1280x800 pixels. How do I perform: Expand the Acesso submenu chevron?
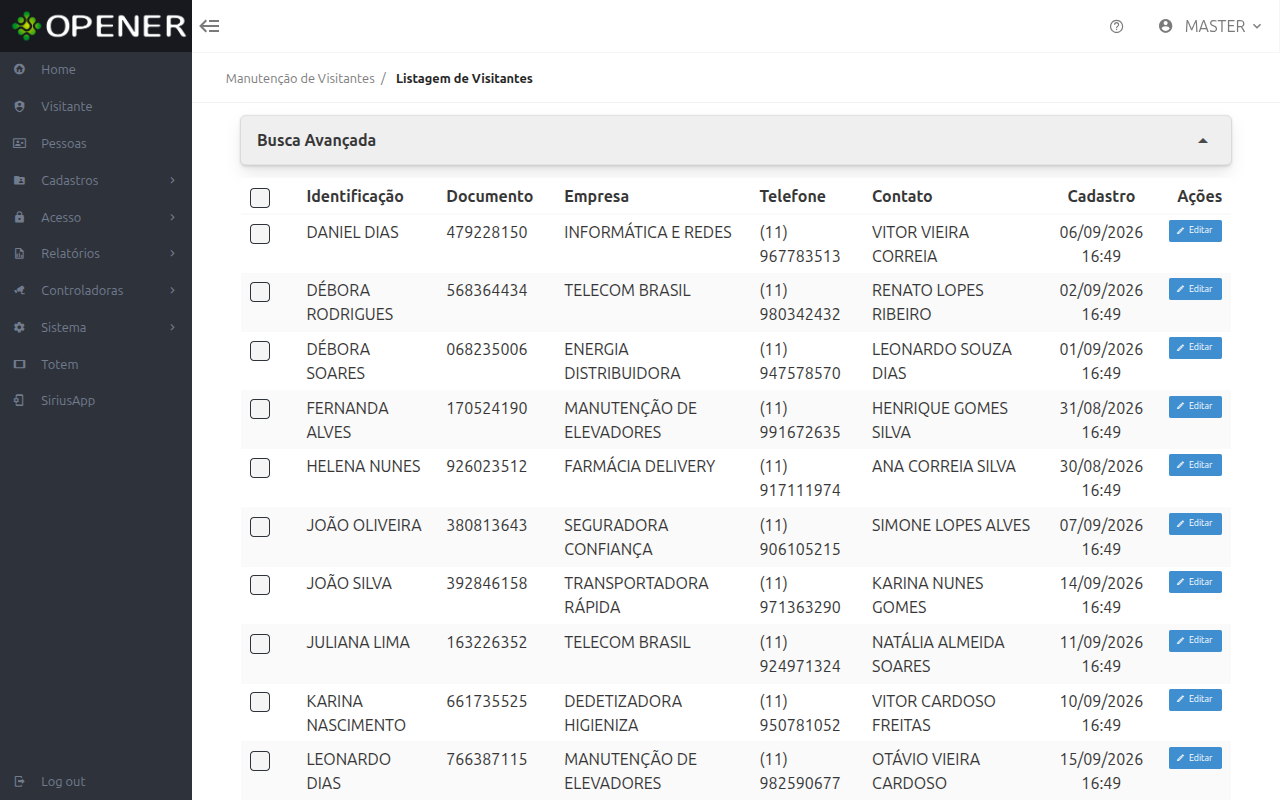[173, 217]
